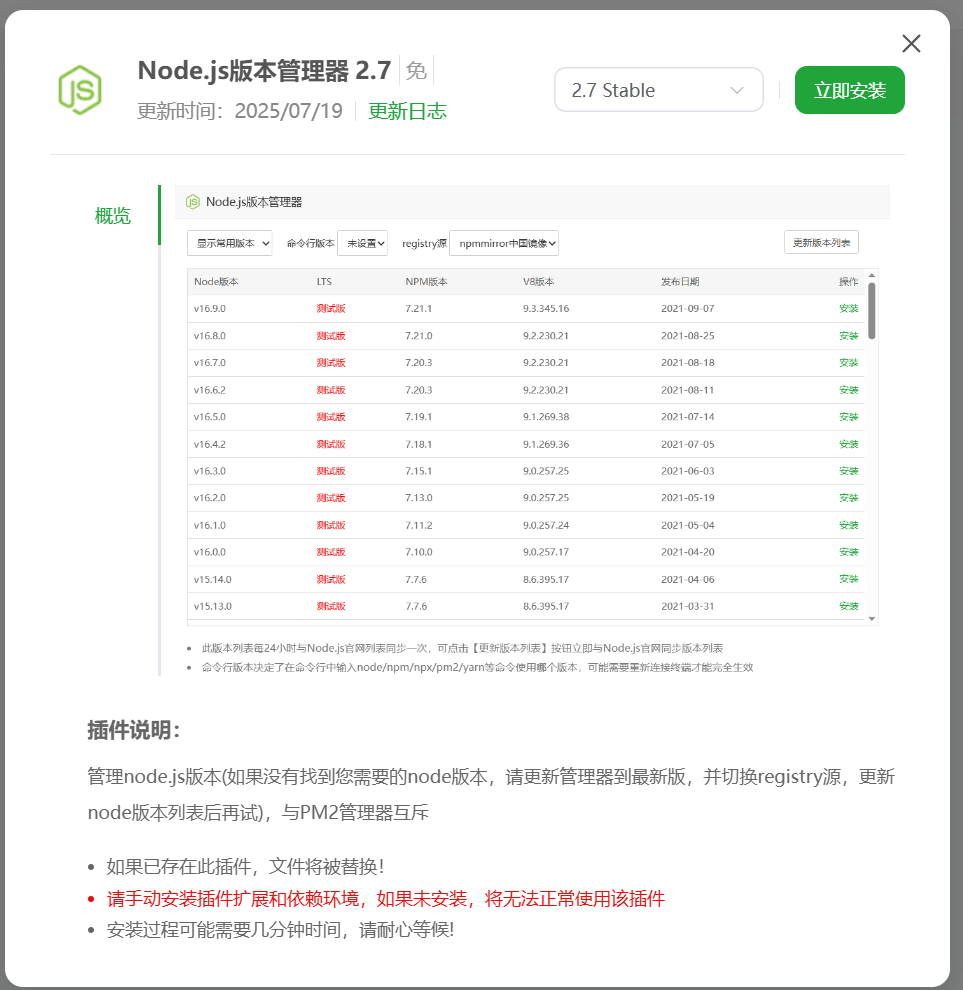Open the 命令行版本 未设置 dropdown
The width and height of the screenshot is (963, 990).
(x=362, y=243)
